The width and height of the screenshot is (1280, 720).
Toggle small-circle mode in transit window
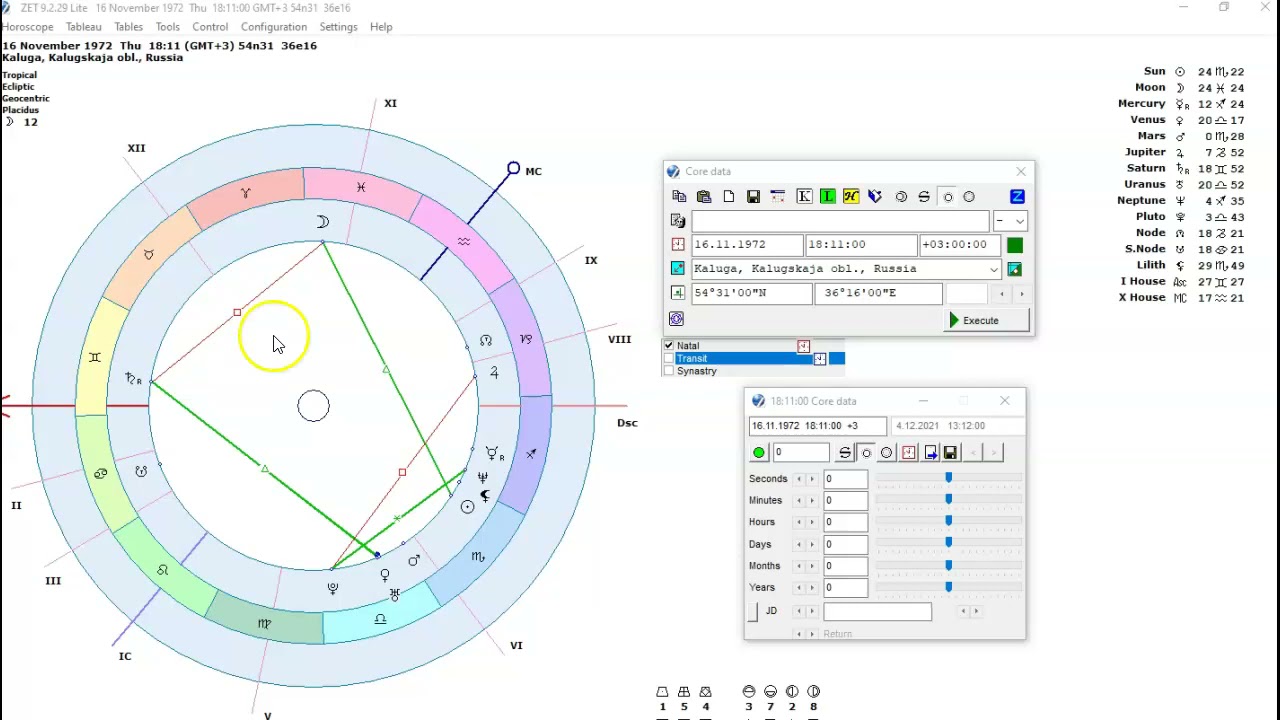click(x=866, y=453)
